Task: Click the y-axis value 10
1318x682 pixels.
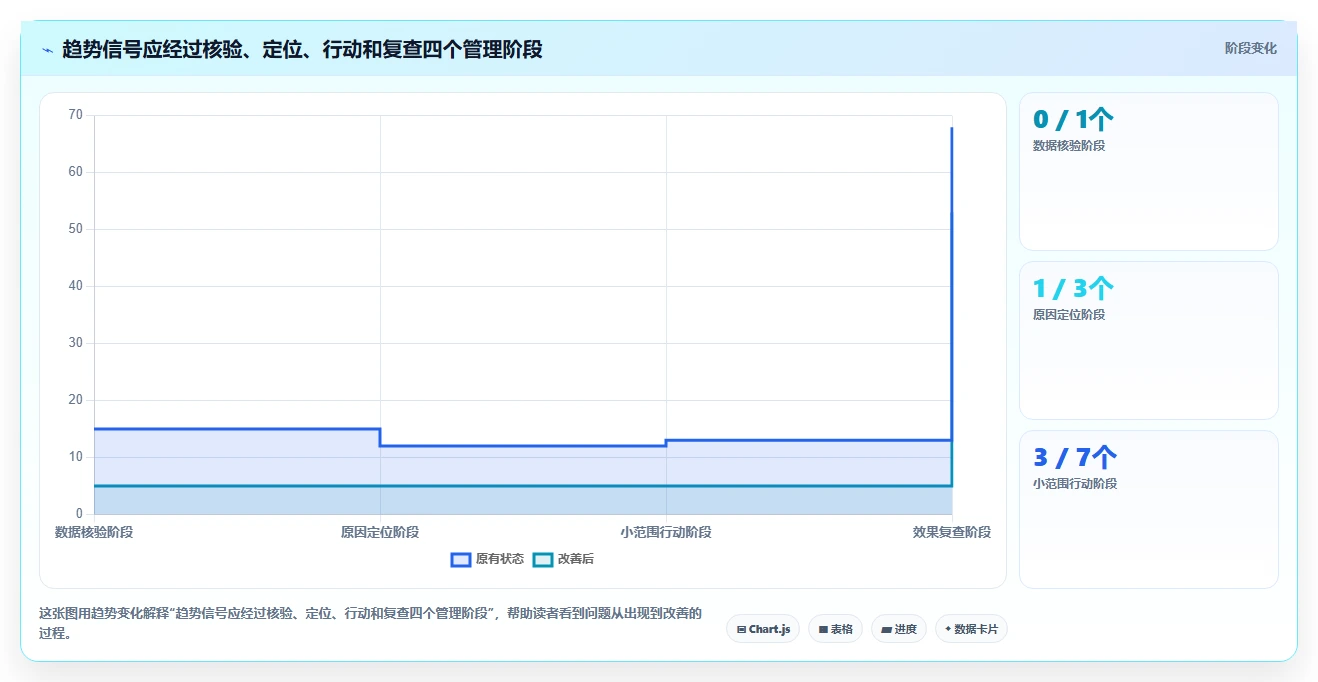Action: pos(76,457)
